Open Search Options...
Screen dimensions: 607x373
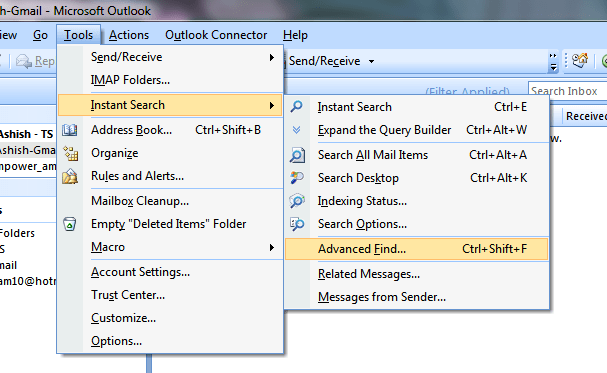[417, 224]
